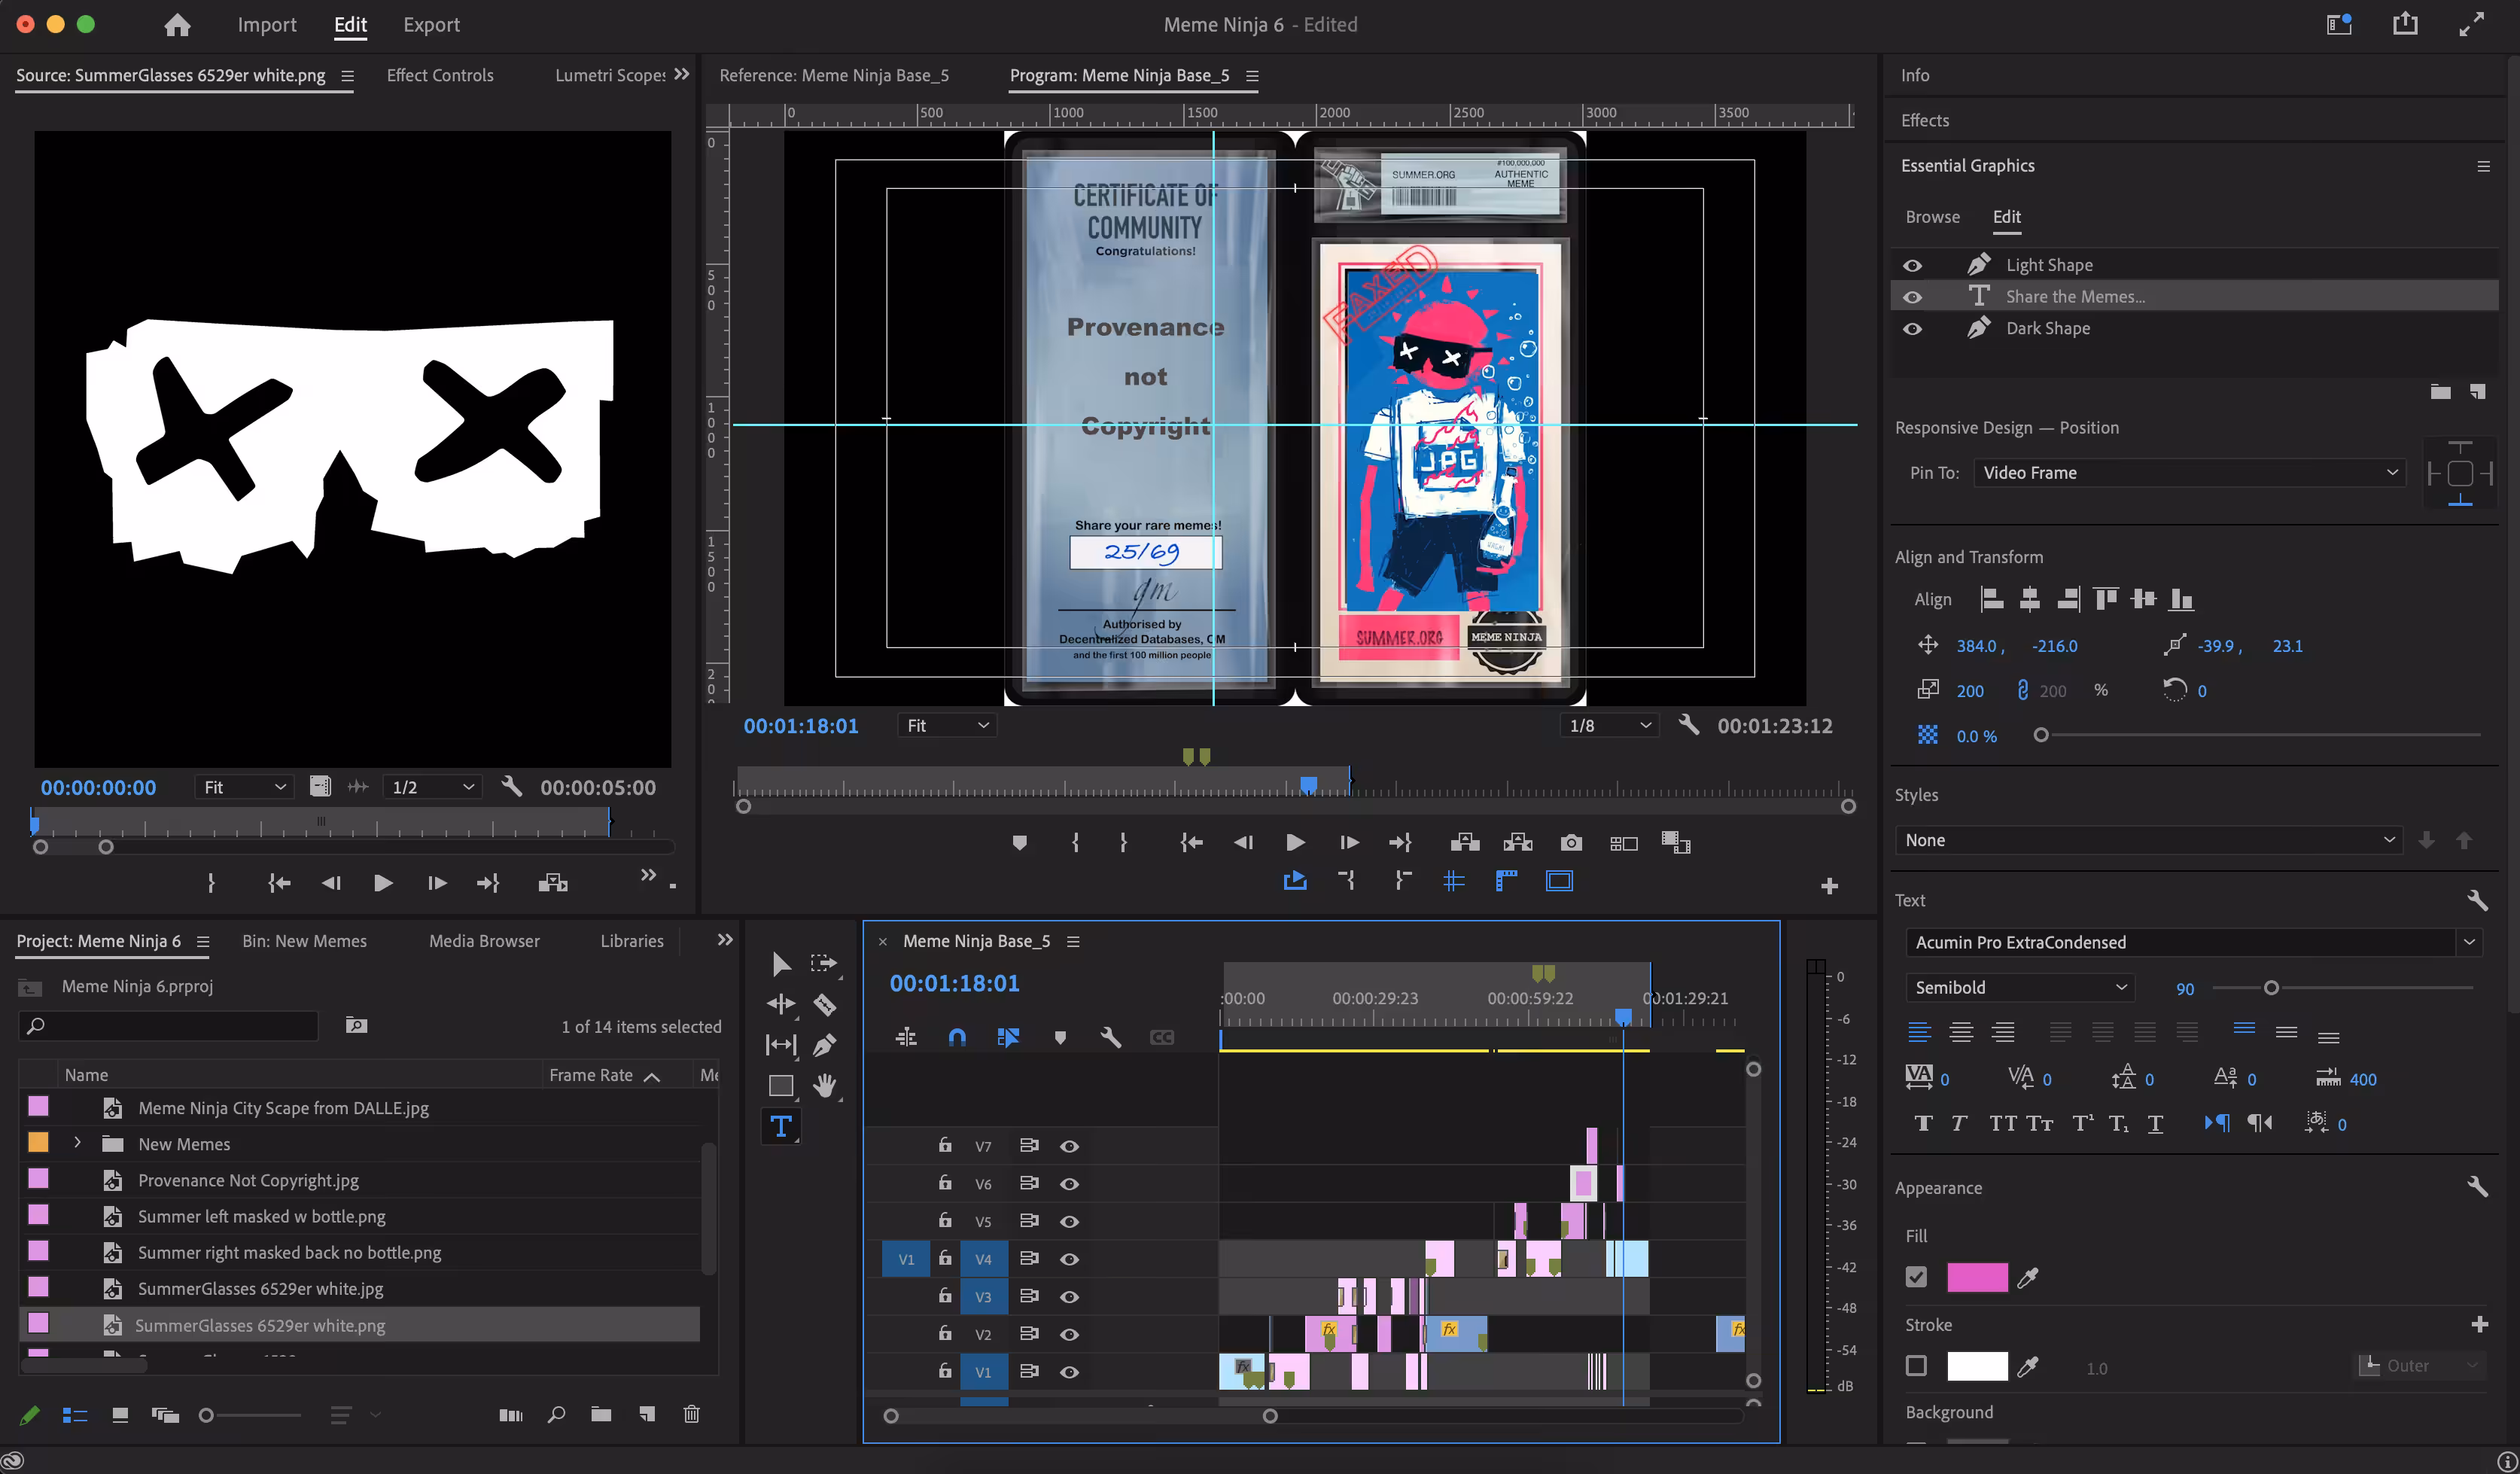The width and height of the screenshot is (2520, 1474).
Task: Click Extract button in Program monitor
Action: 1518,843
